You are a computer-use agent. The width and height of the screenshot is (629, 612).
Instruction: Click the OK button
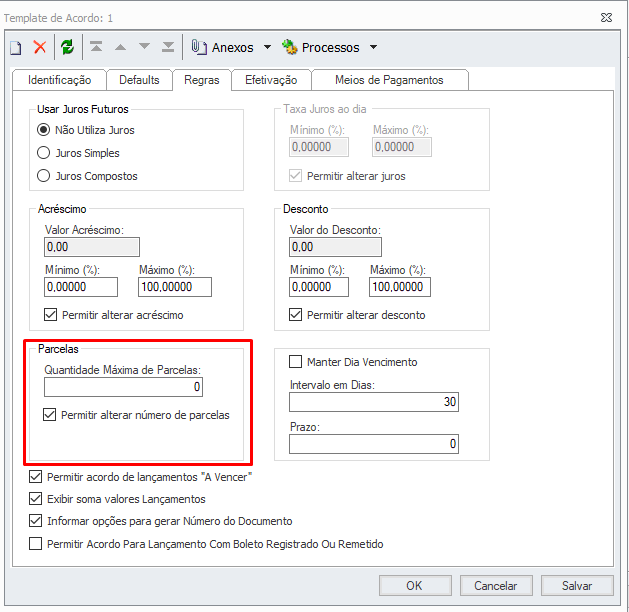415,586
